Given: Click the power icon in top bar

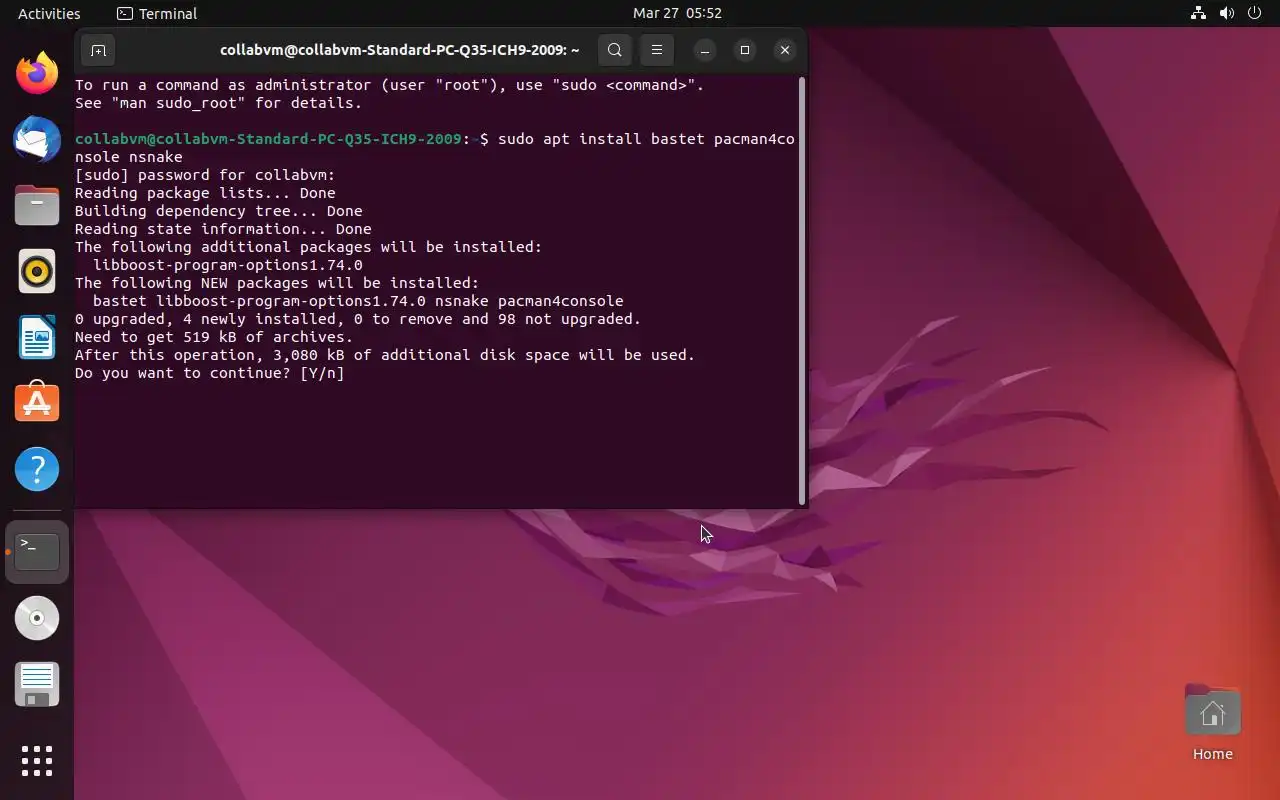Looking at the screenshot, I should pyautogui.click(x=1255, y=13).
